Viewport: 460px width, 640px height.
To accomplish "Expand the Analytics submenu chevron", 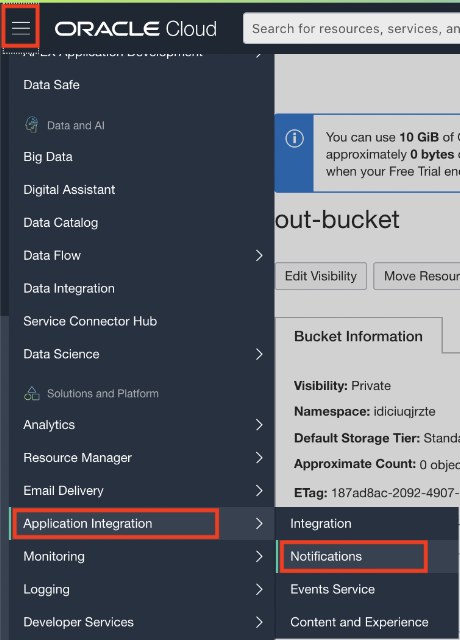I will click(x=259, y=424).
